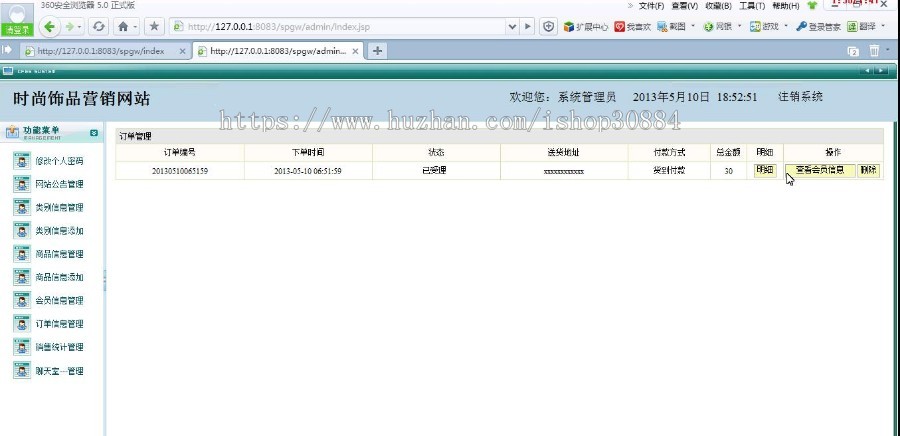This screenshot has width=900, height=436.
Task: Open 聊天室—管理 in sidebar
Action: [x=59, y=371]
